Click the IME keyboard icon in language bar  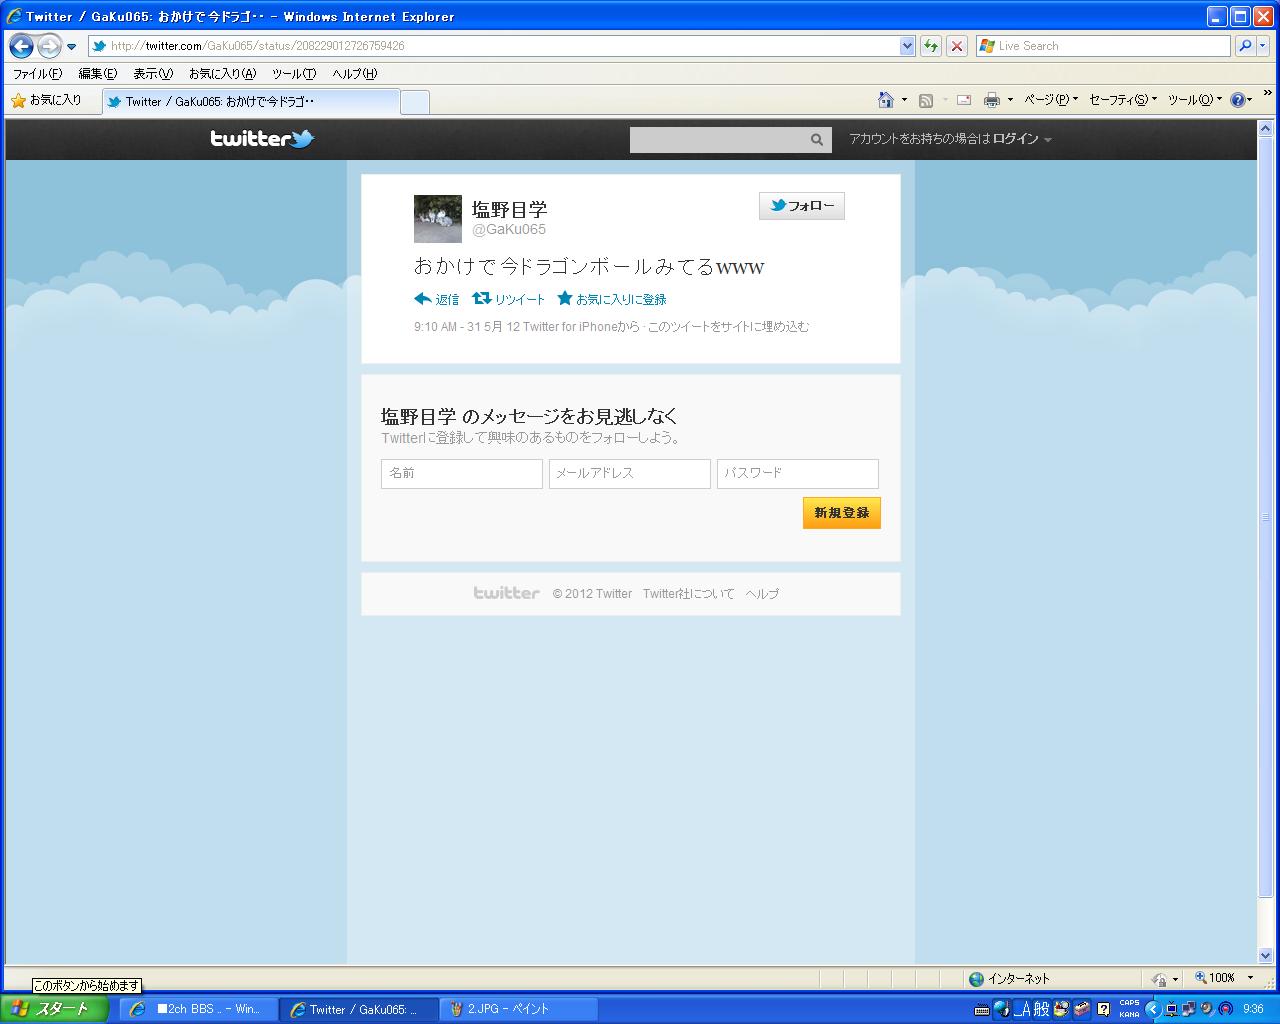click(983, 1010)
